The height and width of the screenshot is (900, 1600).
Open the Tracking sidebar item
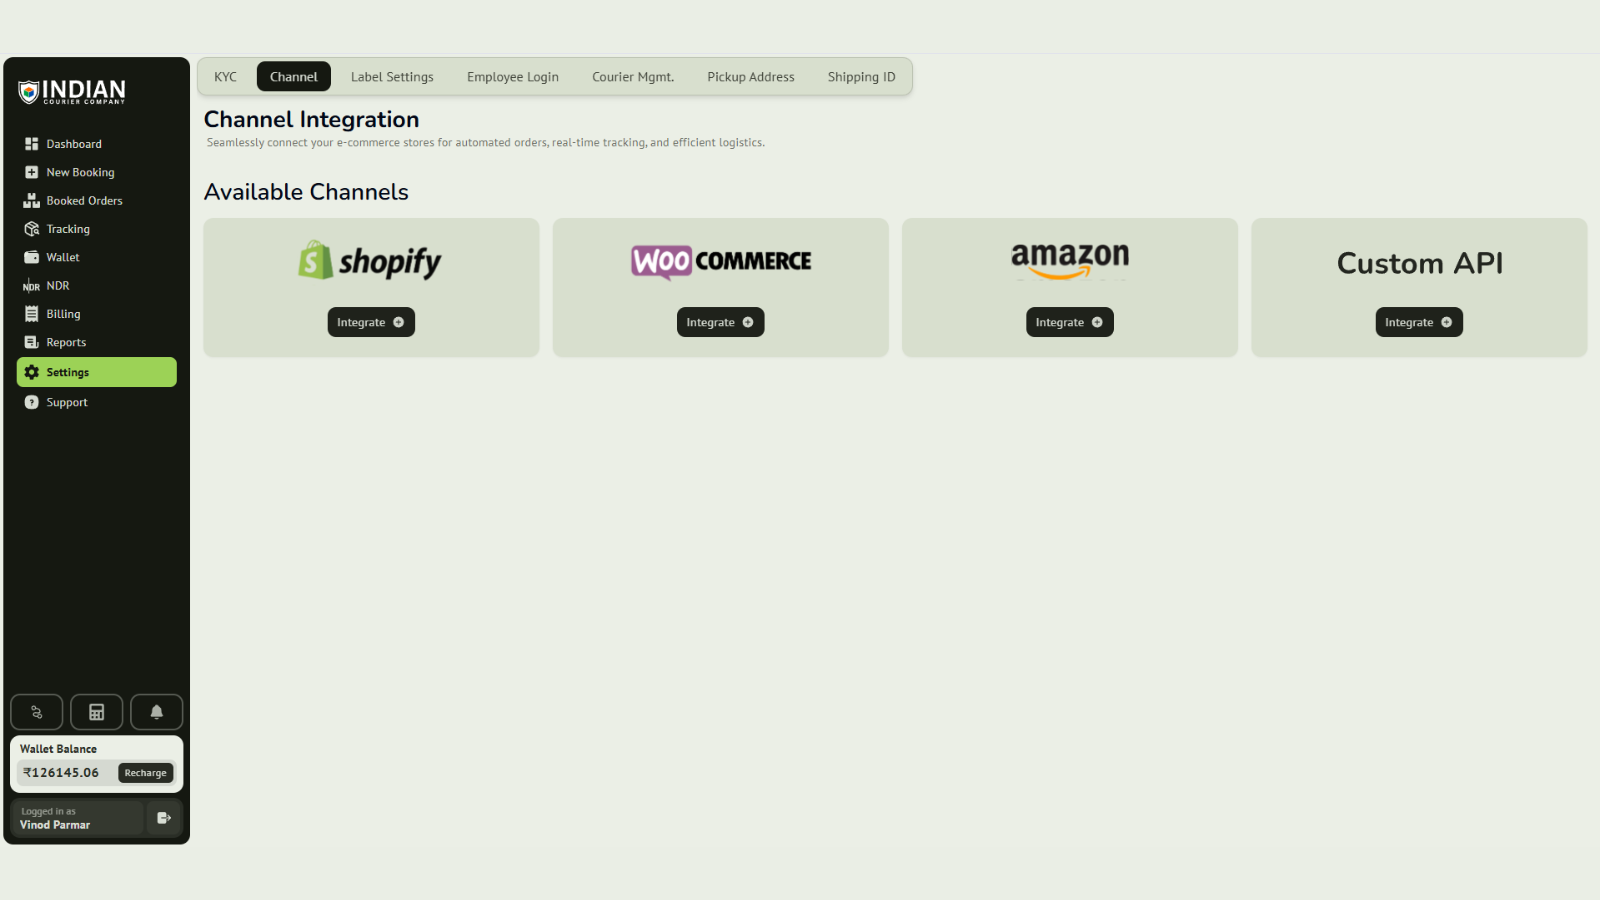[96, 229]
